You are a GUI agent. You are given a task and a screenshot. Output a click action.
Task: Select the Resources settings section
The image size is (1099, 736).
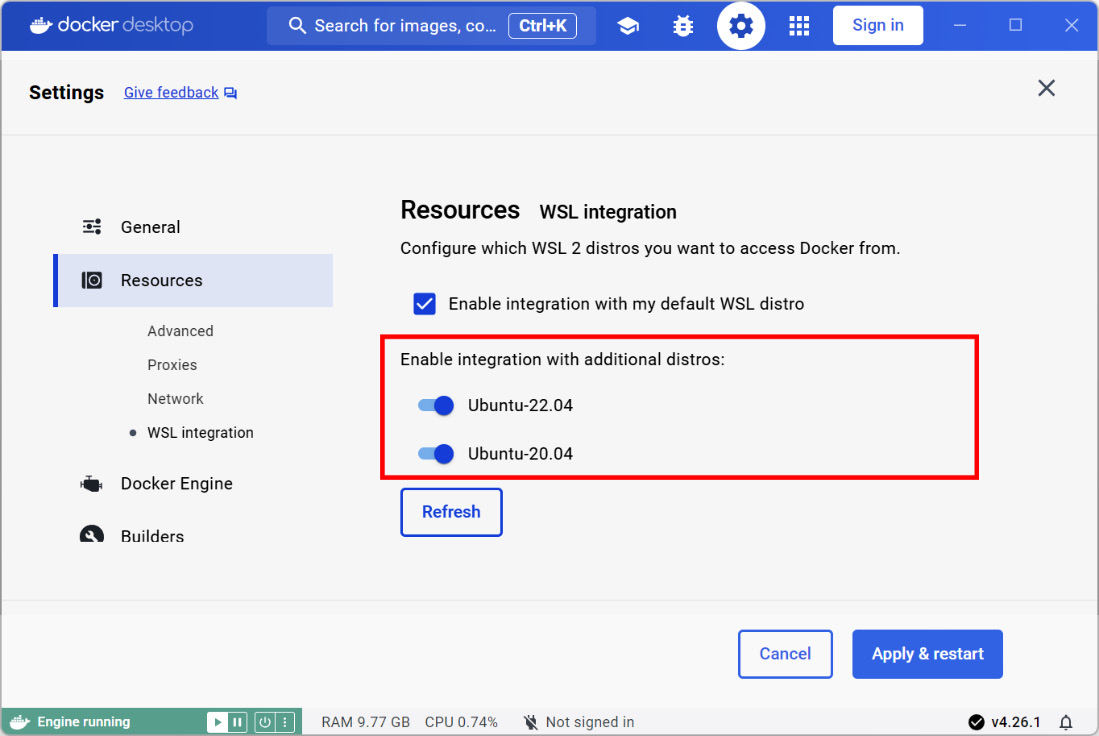click(x=194, y=280)
